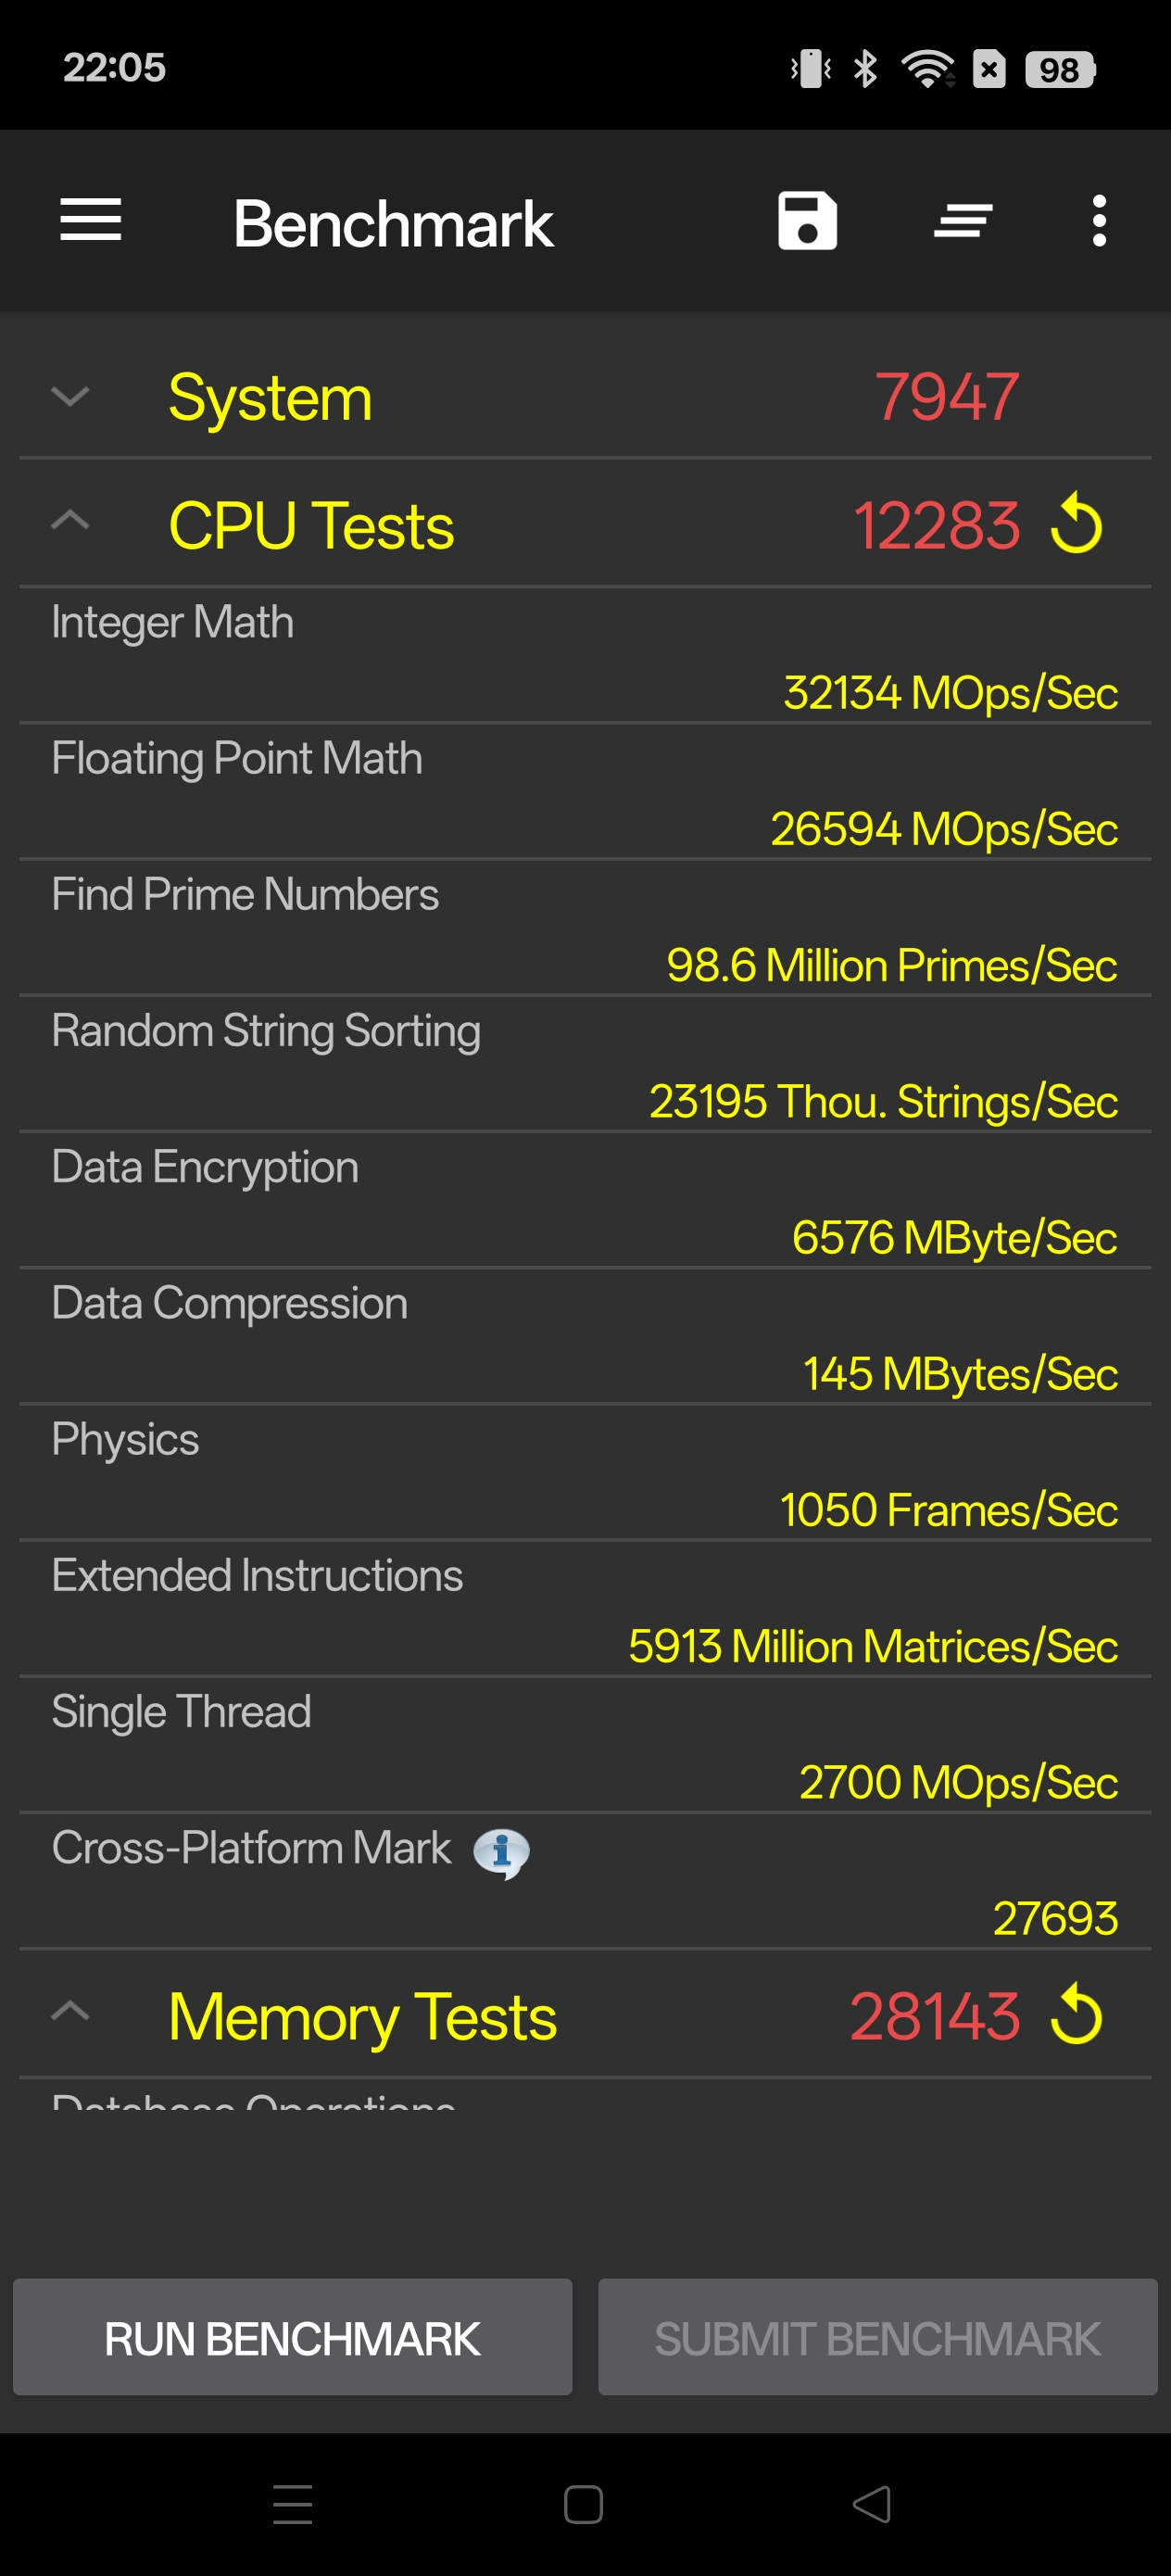Viewport: 1171px width, 2576px height.
Task: Expand the System section chevron
Action: 70,397
